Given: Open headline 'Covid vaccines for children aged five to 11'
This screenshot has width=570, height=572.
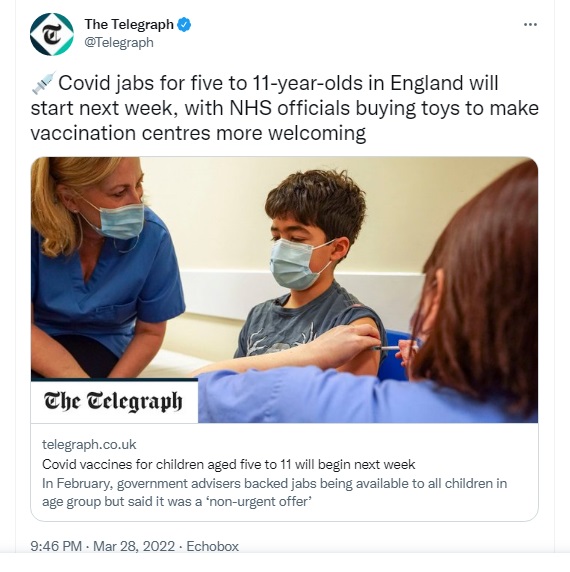Looking at the screenshot, I should pos(229,464).
